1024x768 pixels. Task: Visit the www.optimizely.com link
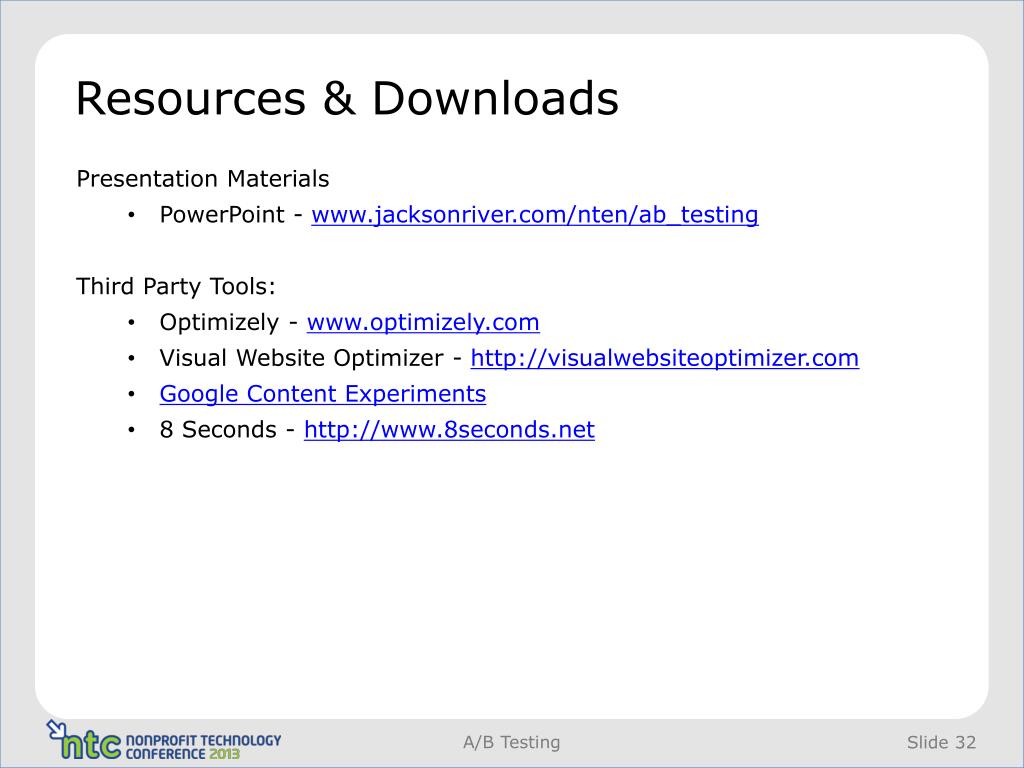pyautogui.click(x=423, y=323)
